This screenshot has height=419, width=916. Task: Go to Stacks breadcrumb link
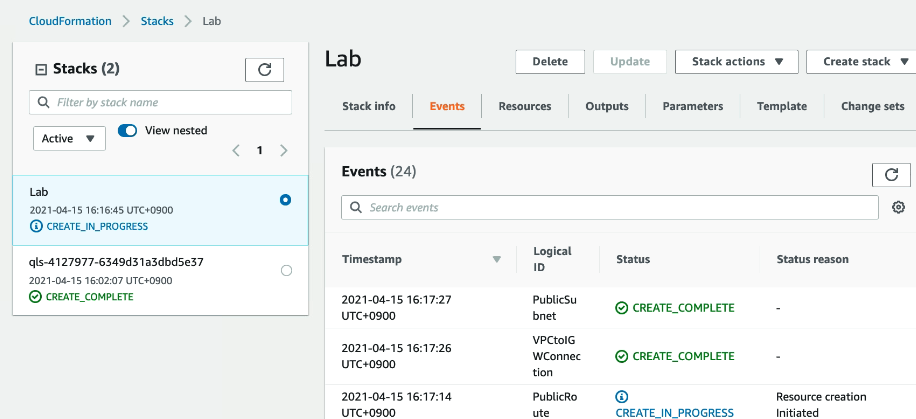pyautogui.click(x=157, y=21)
